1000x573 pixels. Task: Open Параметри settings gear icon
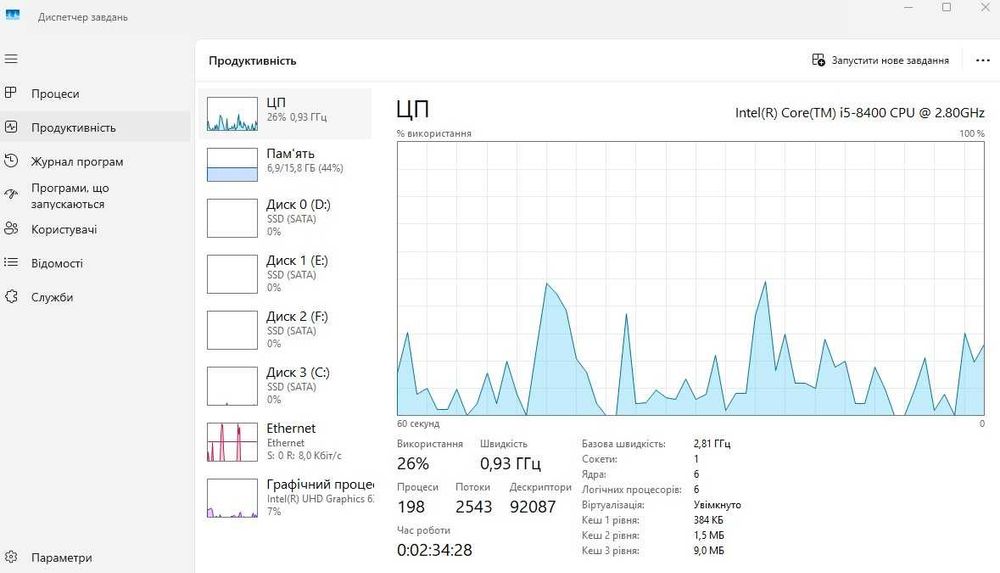(x=11, y=557)
